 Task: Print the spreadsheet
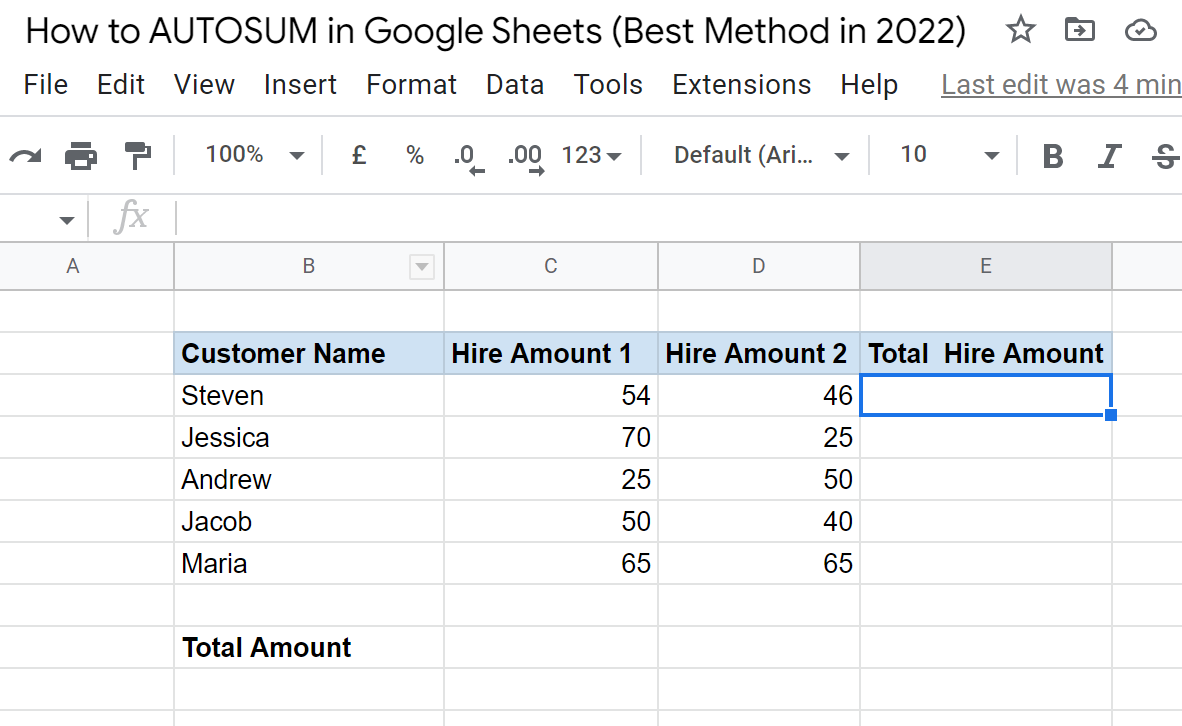point(80,154)
